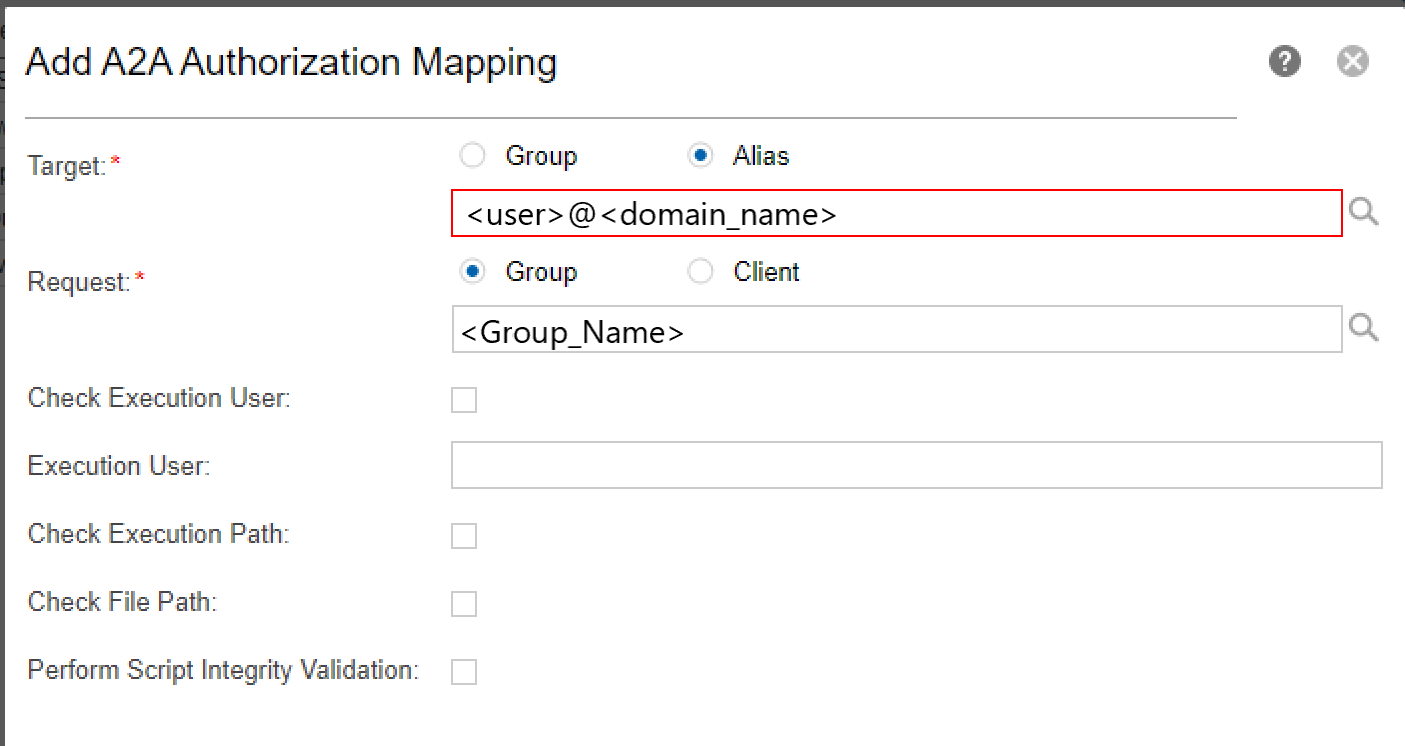
Task: Click the 'Execution User:' label text
Action: tap(119, 467)
